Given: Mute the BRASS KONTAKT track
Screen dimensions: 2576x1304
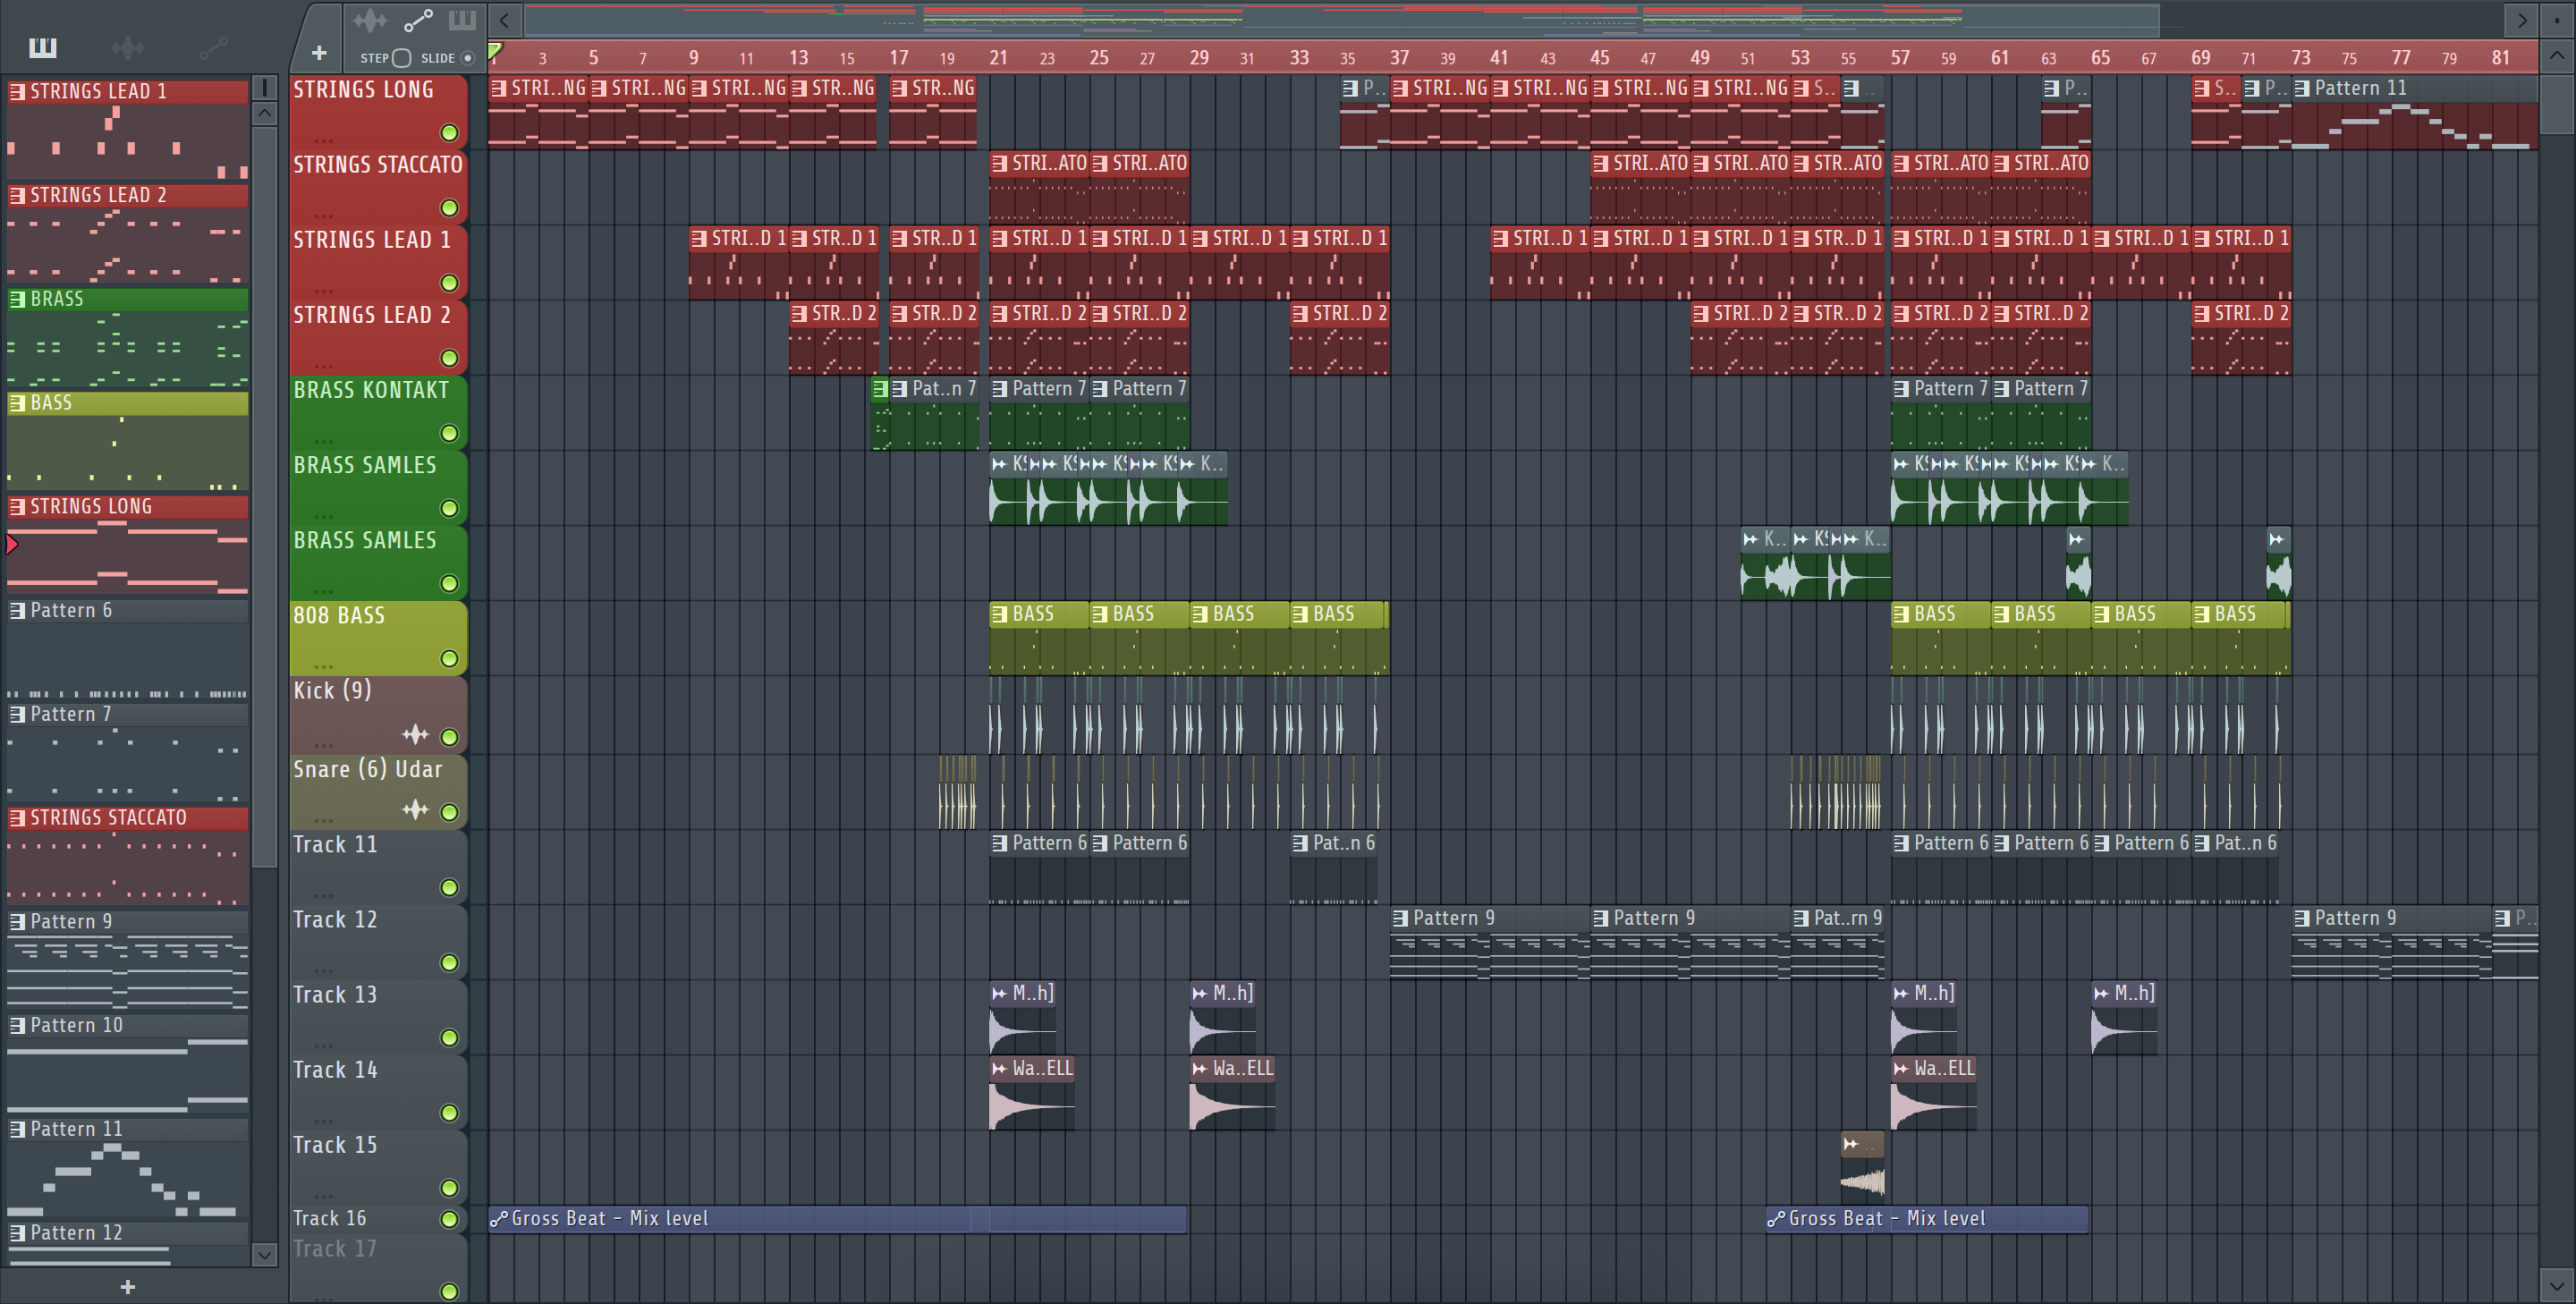Looking at the screenshot, I should click(x=449, y=433).
